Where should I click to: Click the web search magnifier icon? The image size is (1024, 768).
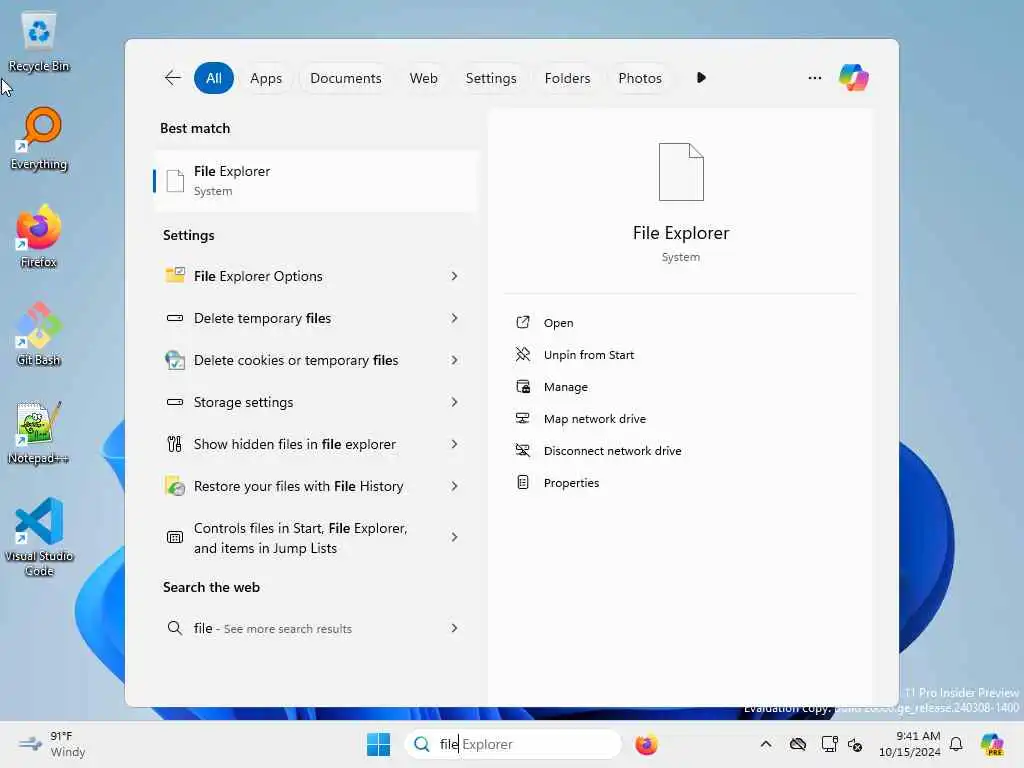[174, 628]
